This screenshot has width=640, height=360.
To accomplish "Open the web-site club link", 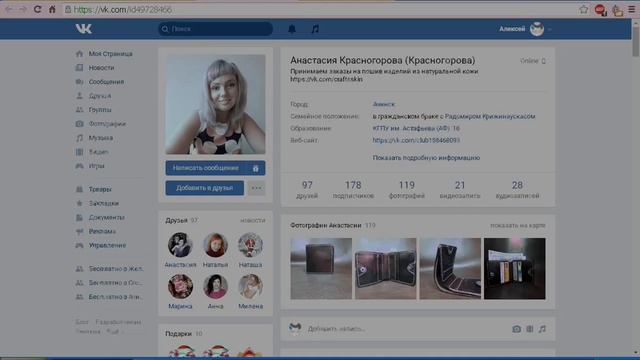I will [416, 140].
